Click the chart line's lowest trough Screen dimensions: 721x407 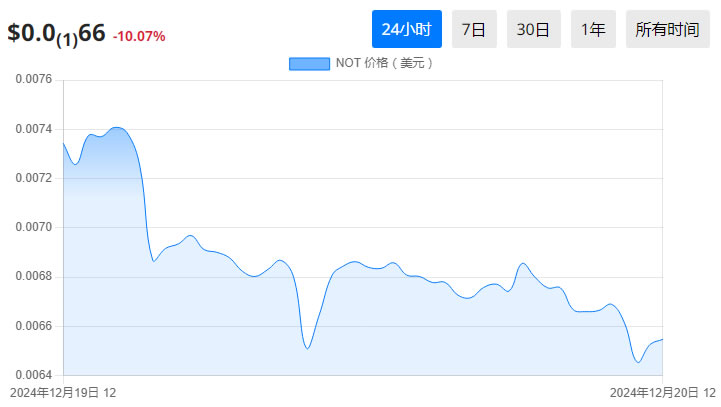tap(638, 362)
